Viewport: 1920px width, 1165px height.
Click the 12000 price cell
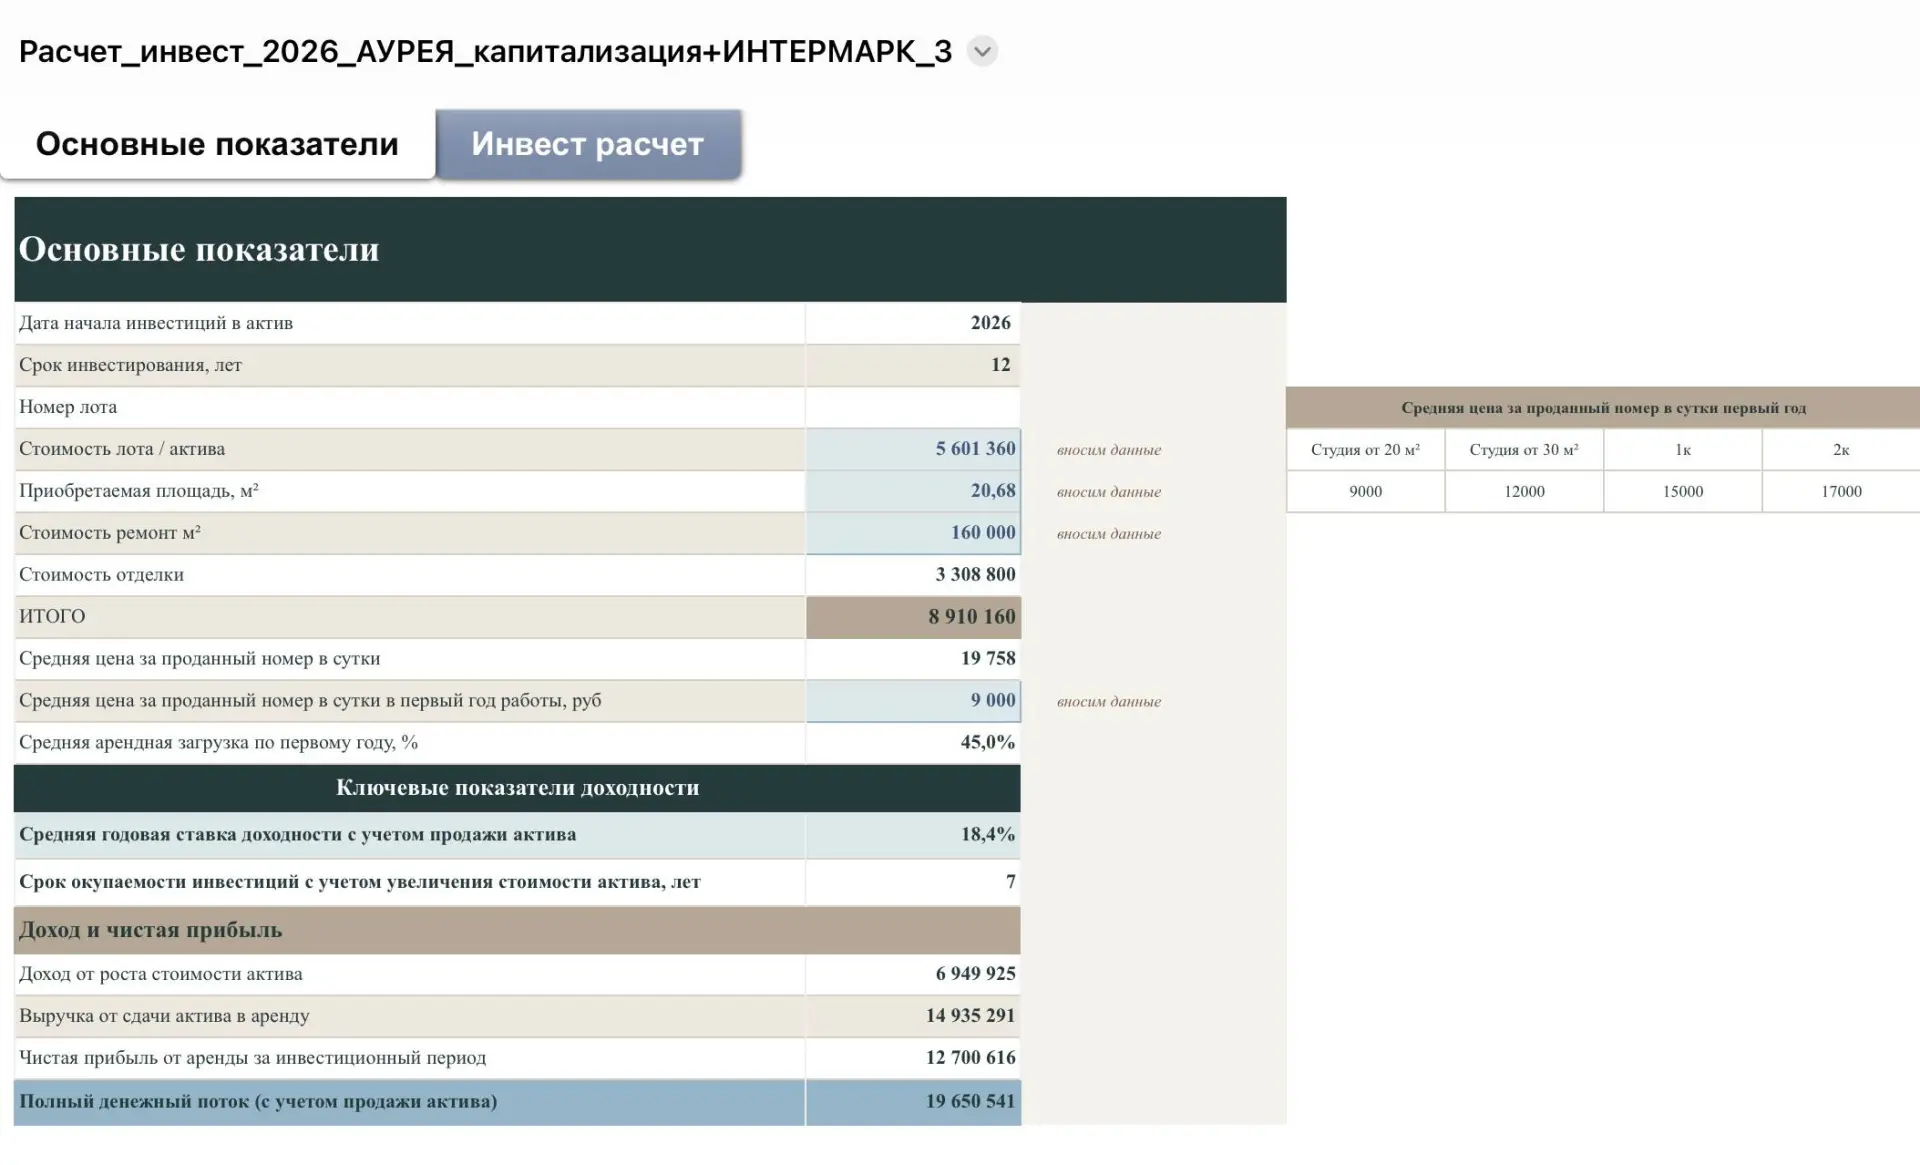click(x=1524, y=492)
